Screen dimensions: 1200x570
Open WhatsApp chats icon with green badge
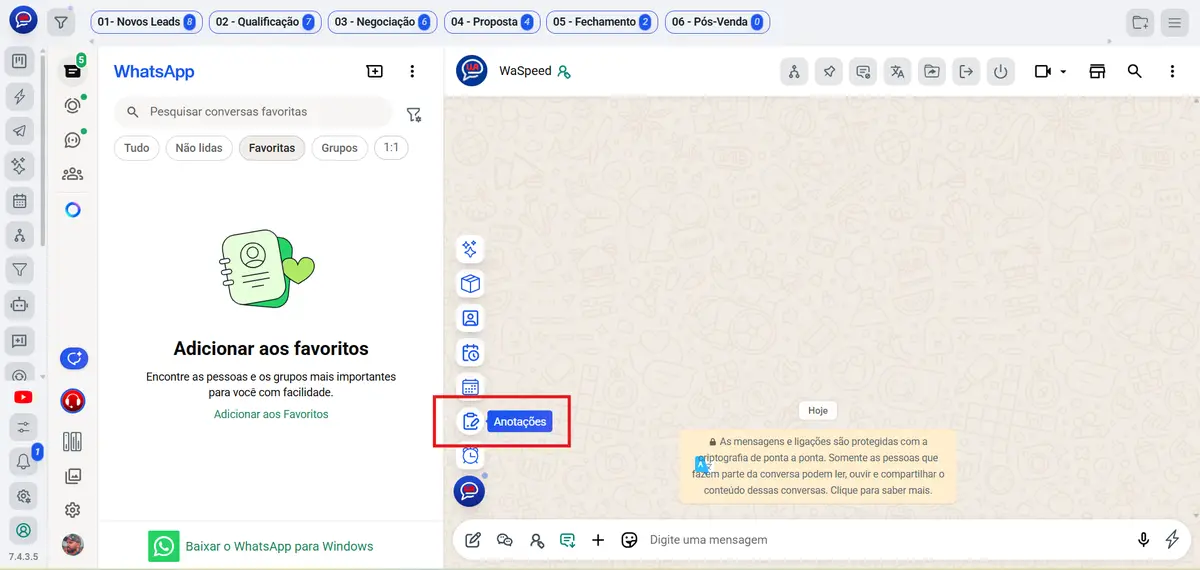tap(72, 71)
